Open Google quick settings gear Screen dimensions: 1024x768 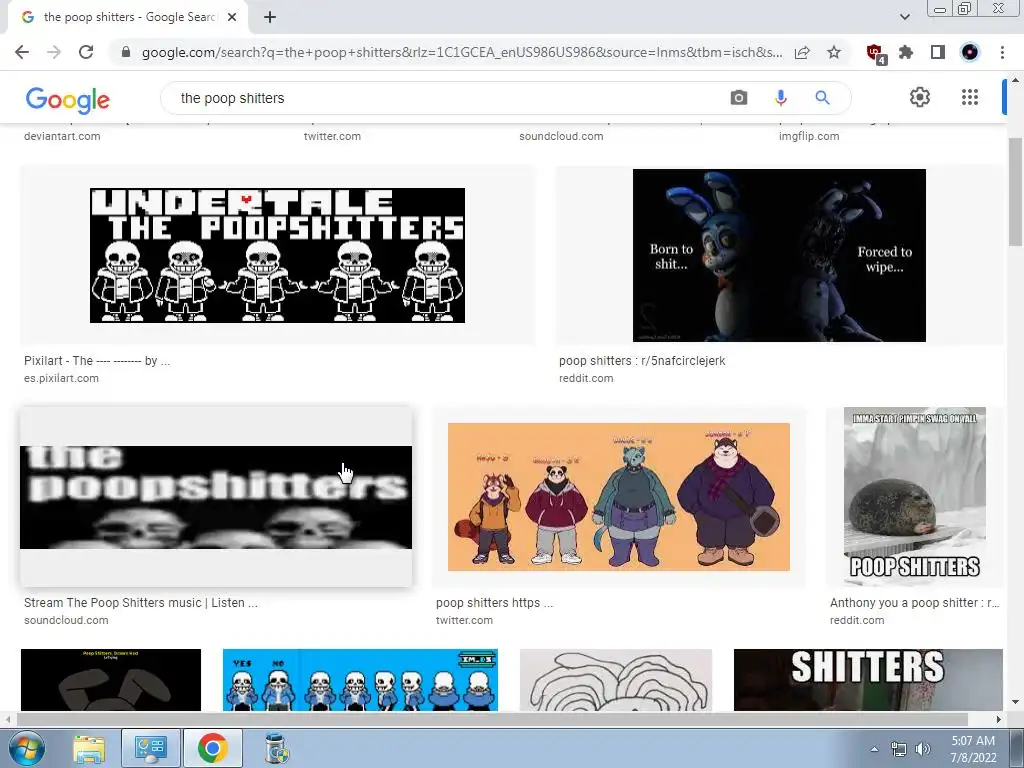(x=920, y=97)
